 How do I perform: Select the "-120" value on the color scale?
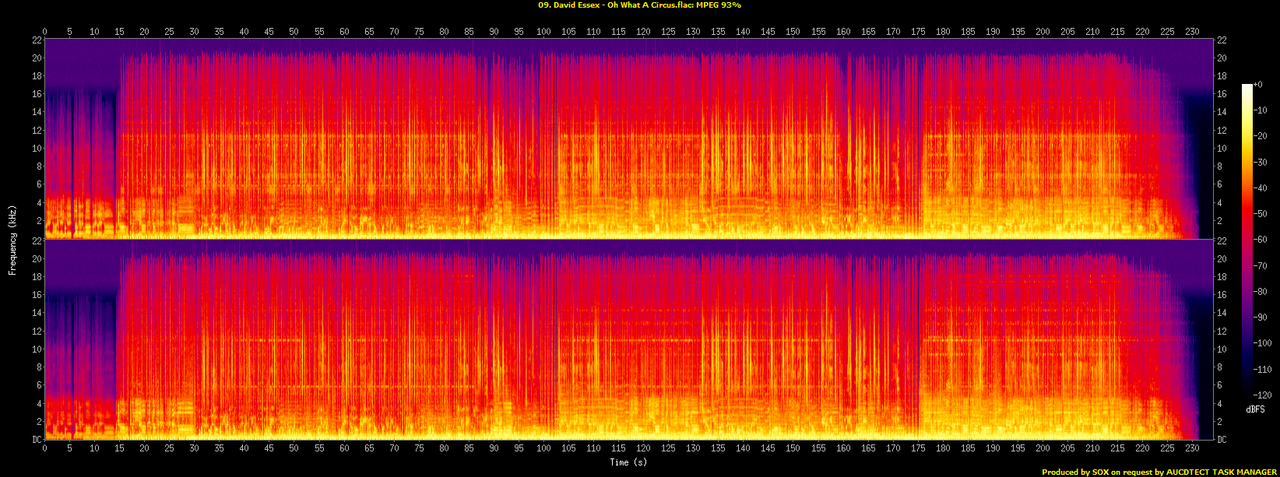pos(1263,397)
